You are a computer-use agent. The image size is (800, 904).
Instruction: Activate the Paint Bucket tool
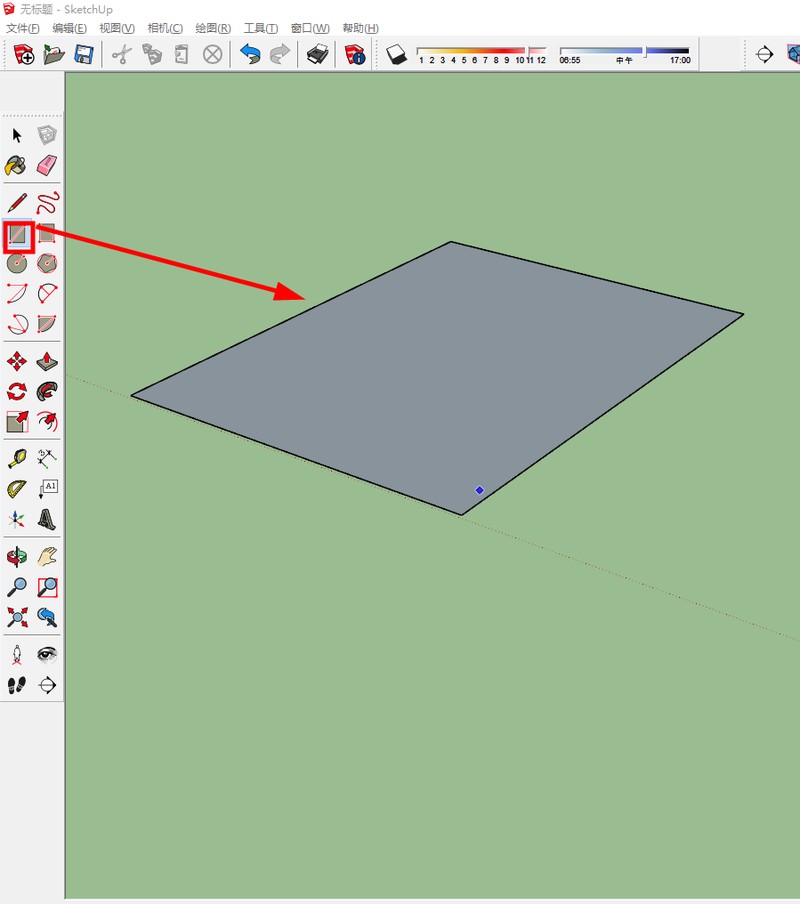coord(16,165)
